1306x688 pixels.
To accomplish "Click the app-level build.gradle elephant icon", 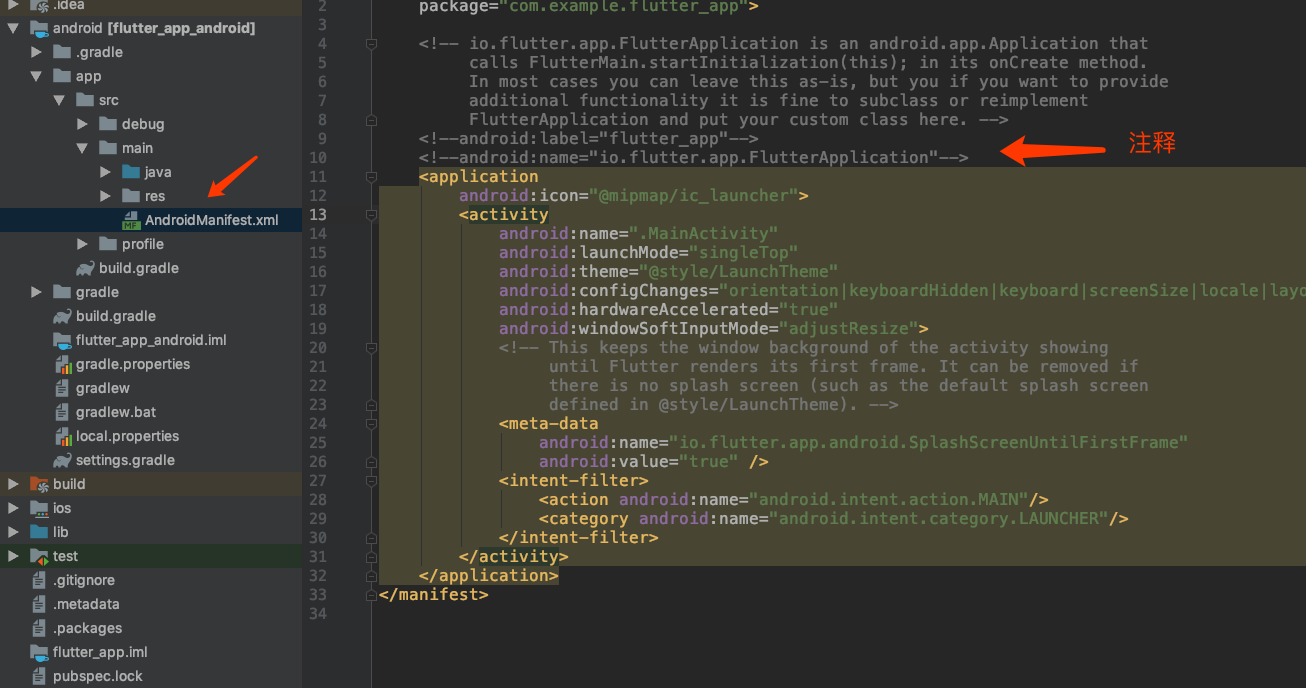I will coord(85,268).
